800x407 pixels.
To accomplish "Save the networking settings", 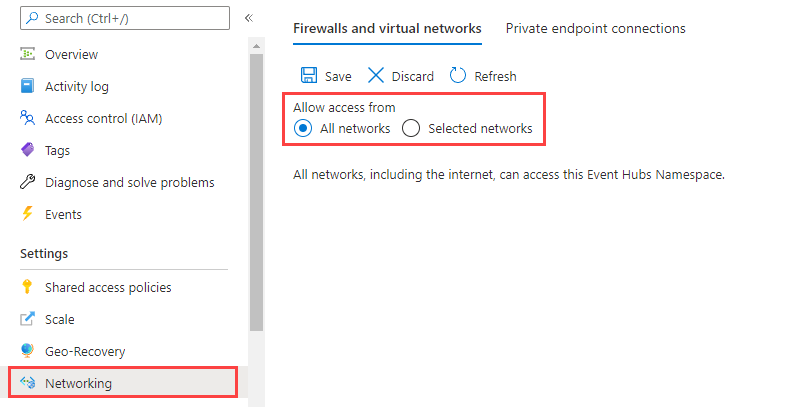I will pos(326,76).
